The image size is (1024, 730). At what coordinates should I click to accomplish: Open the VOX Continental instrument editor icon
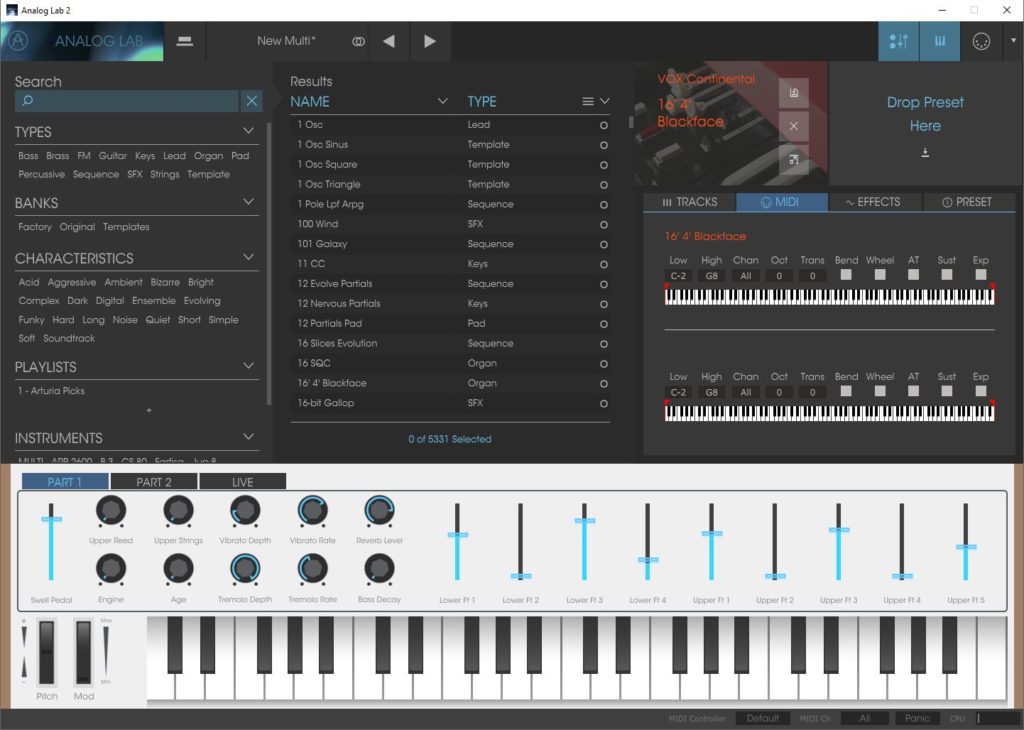pyautogui.click(x=793, y=159)
